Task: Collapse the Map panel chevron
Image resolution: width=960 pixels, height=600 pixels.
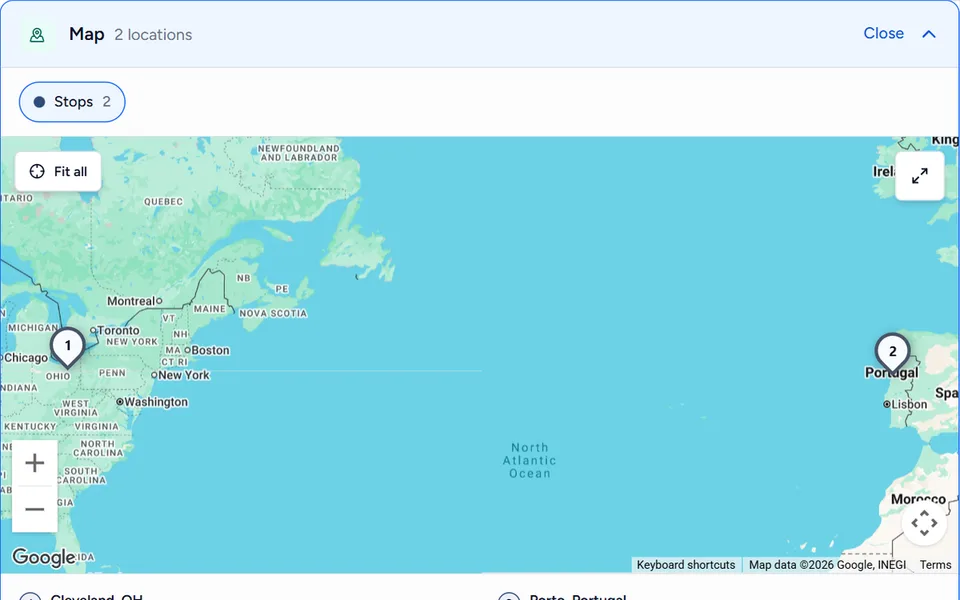Action: tap(929, 34)
